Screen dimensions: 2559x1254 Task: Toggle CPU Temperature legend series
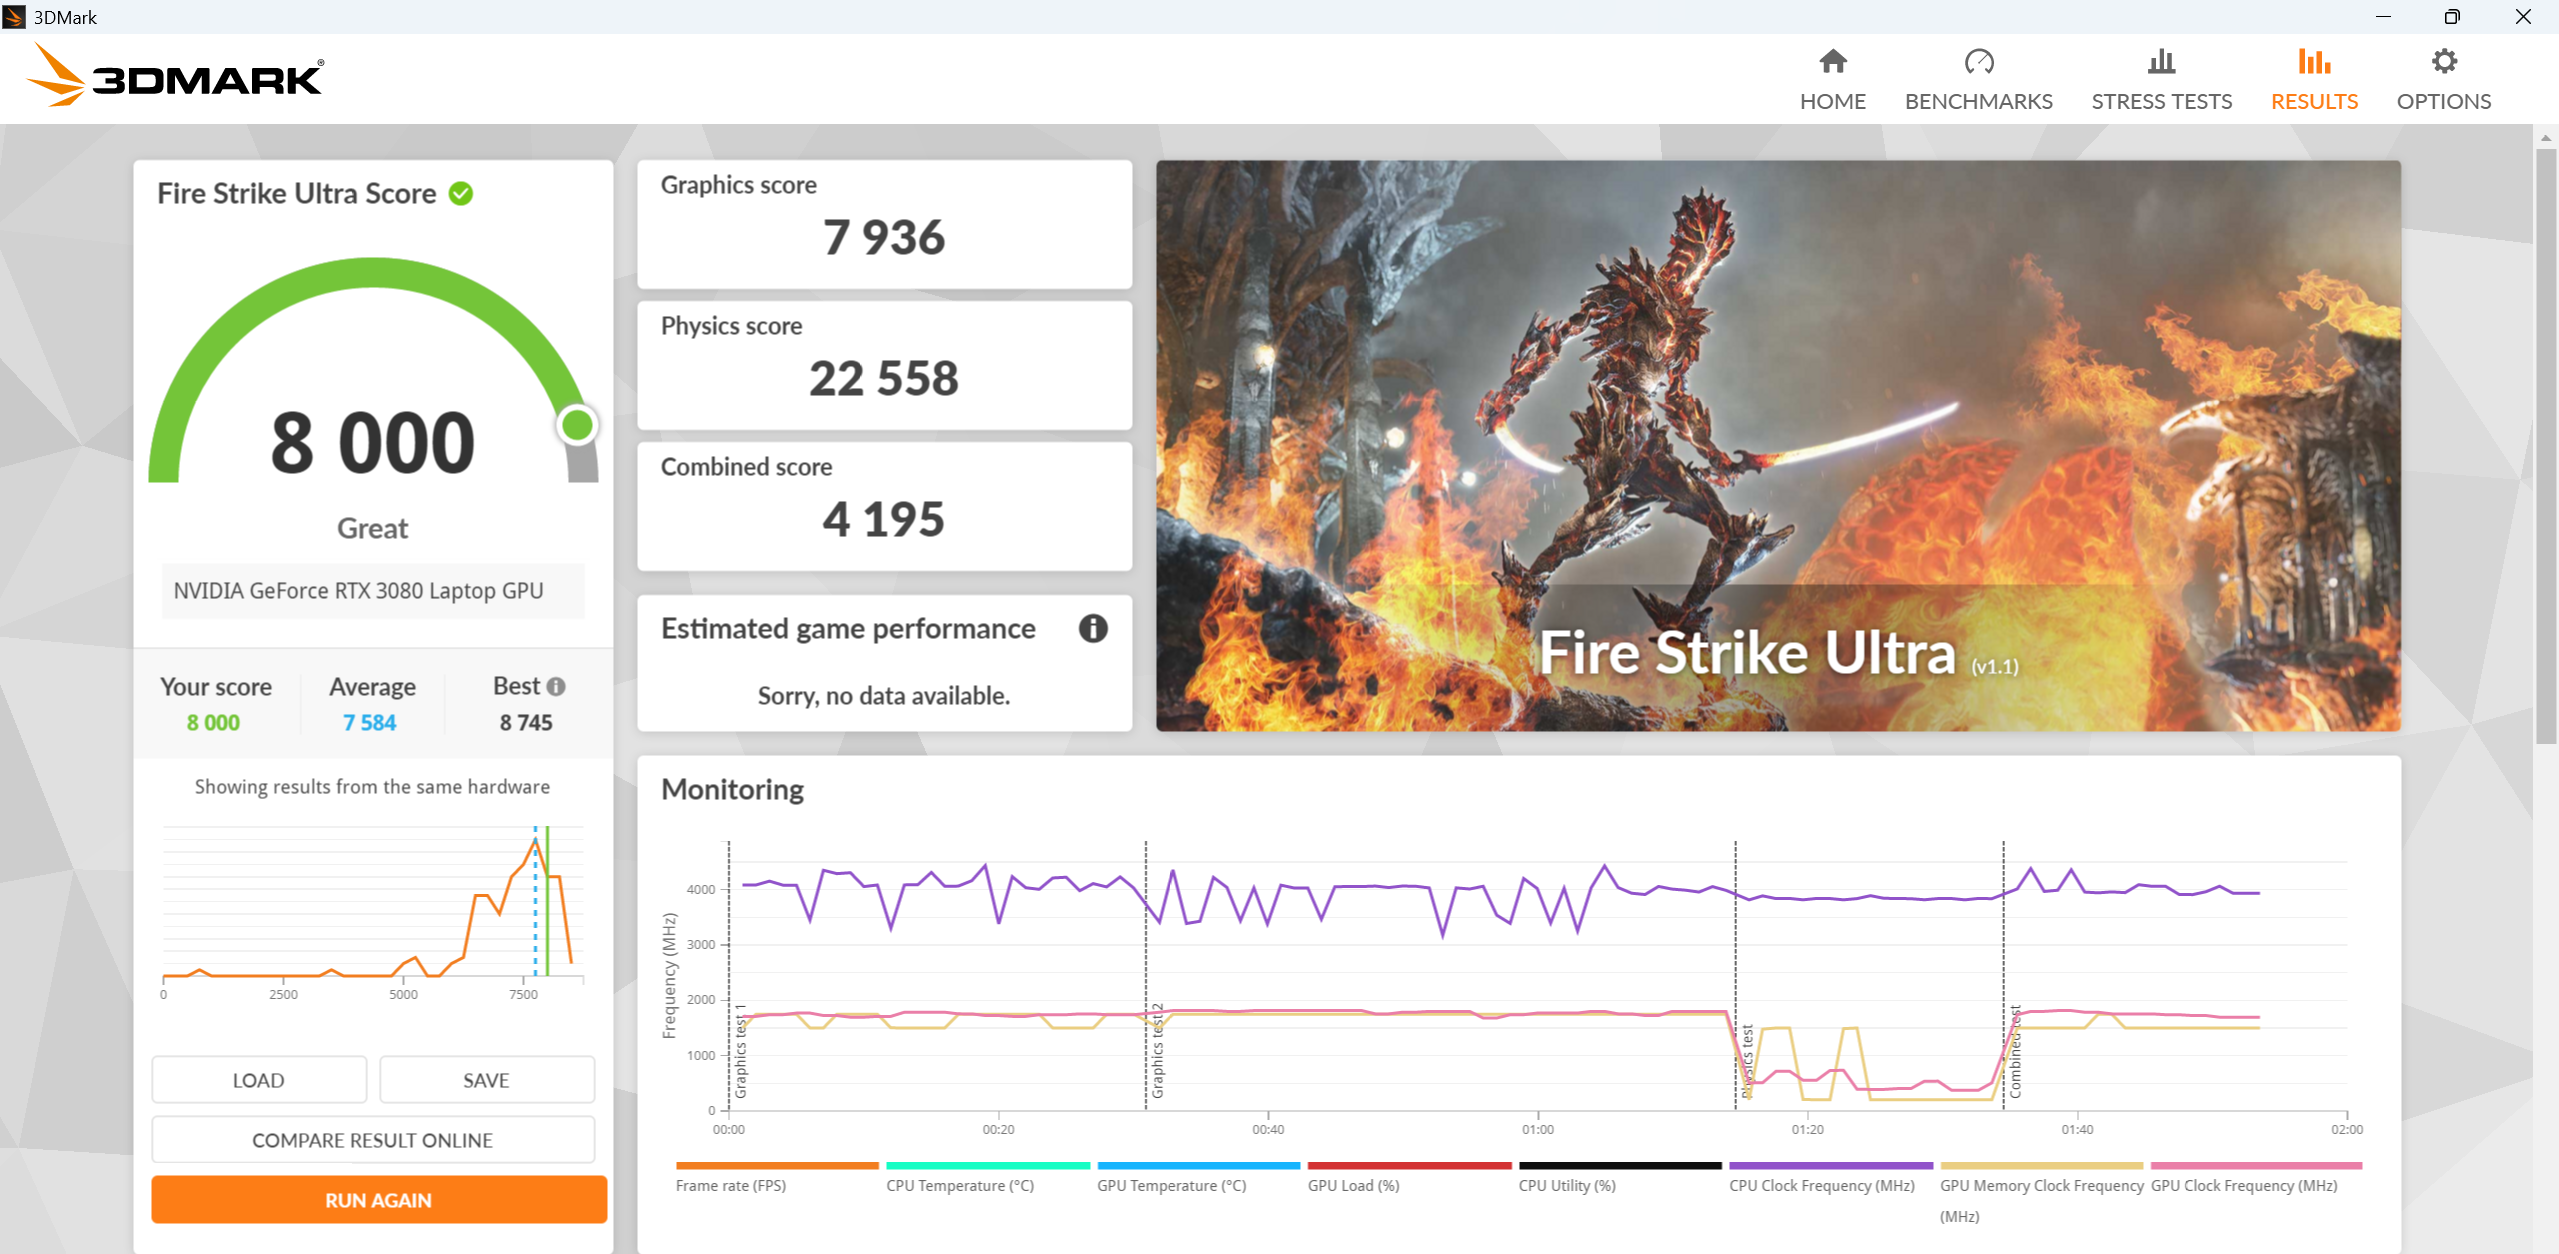959,1185
